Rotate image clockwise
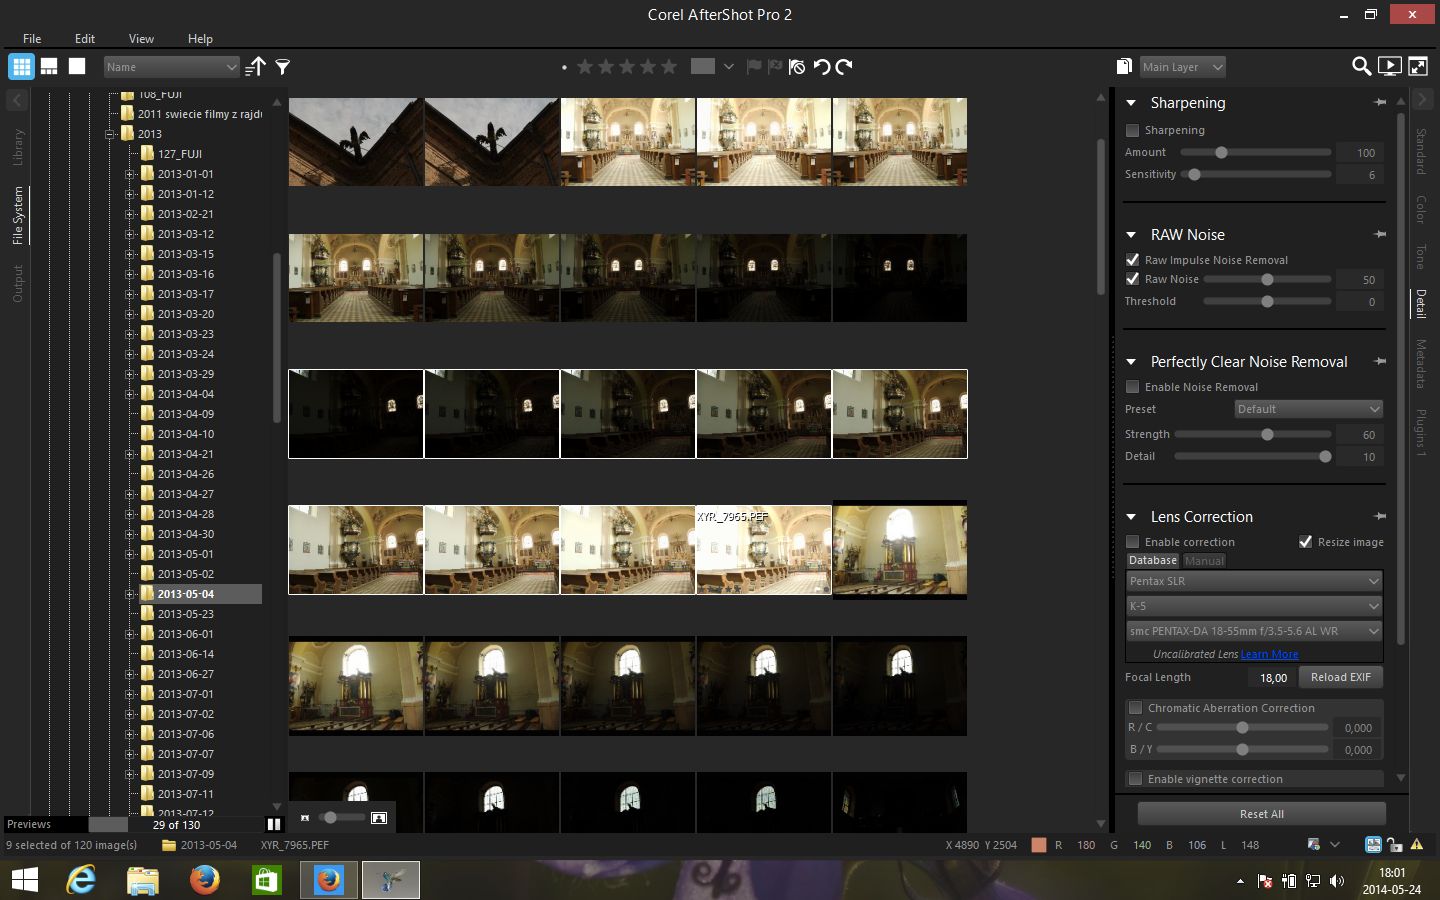The image size is (1440, 900). (845, 67)
